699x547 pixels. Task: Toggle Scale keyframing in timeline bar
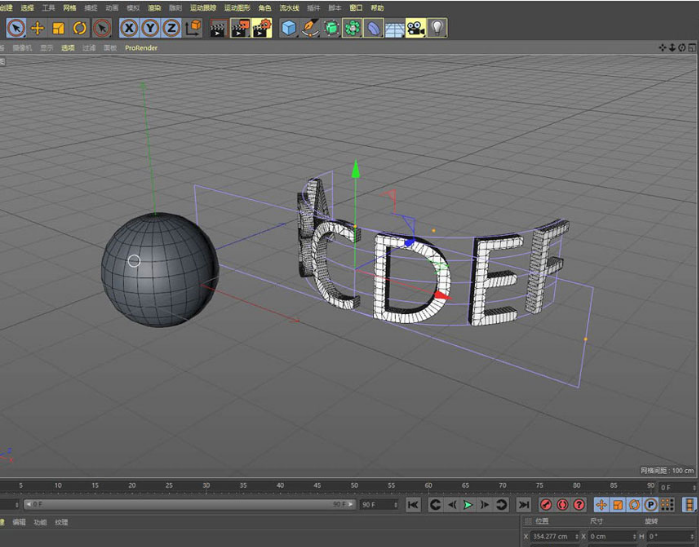618,505
